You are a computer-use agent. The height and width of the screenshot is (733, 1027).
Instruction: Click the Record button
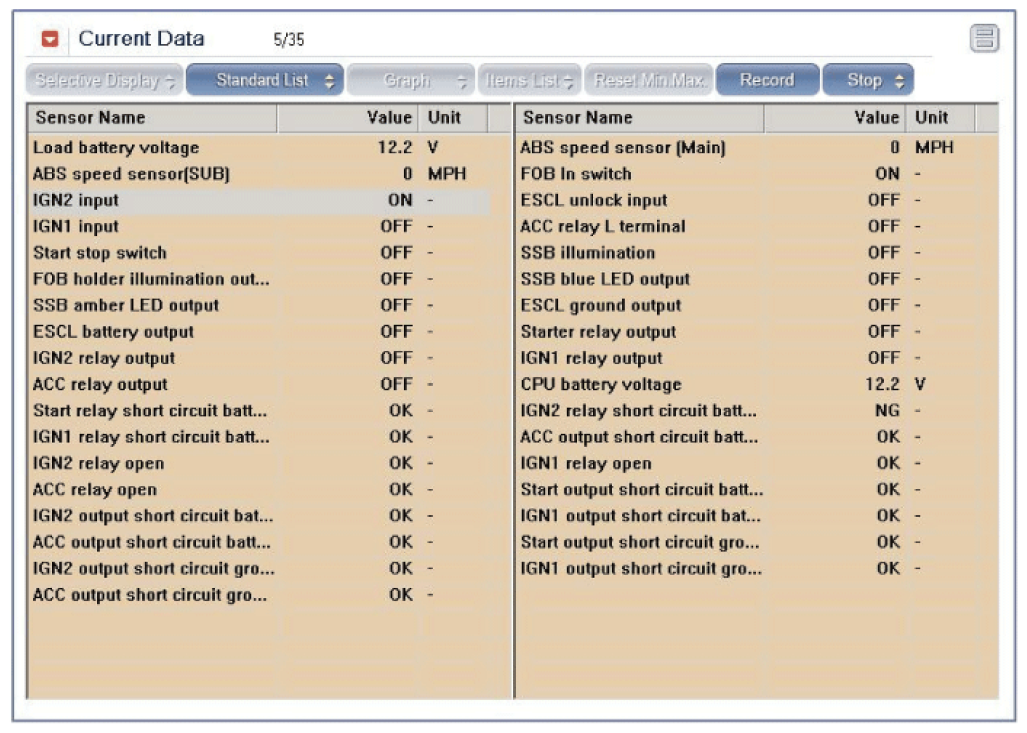pos(766,80)
